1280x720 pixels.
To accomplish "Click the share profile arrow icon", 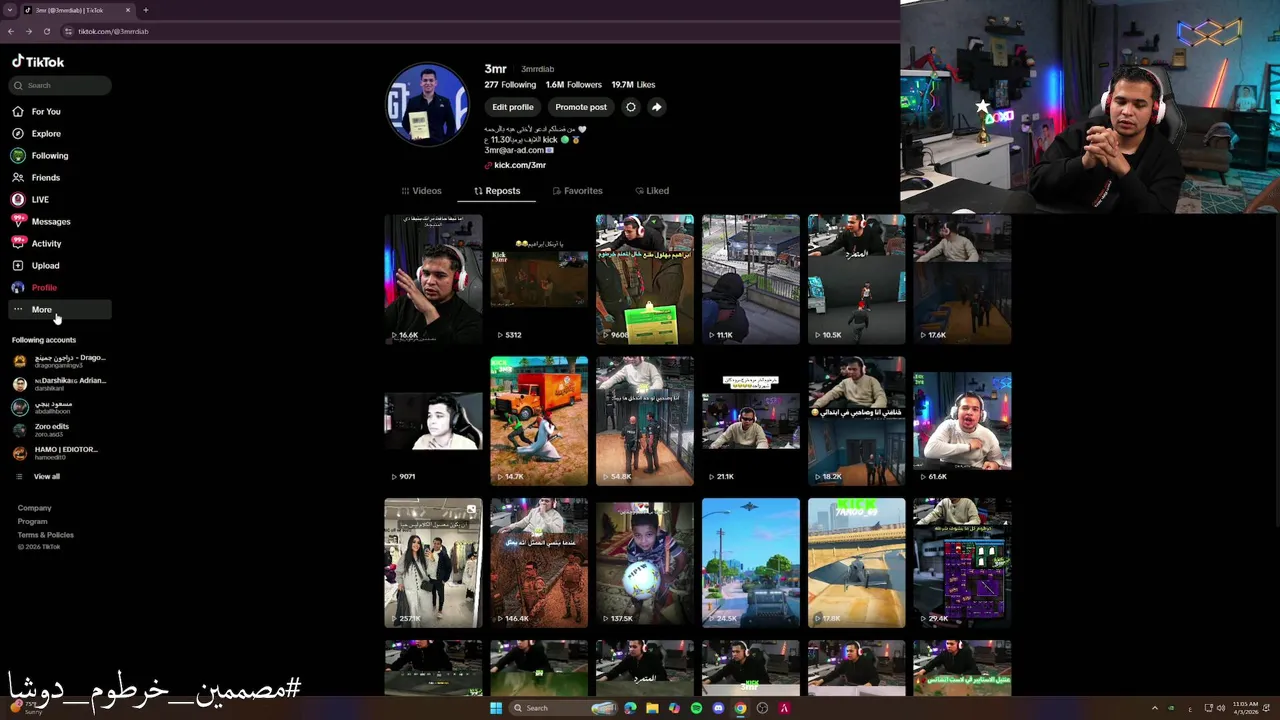I will [x=656, y=107].
